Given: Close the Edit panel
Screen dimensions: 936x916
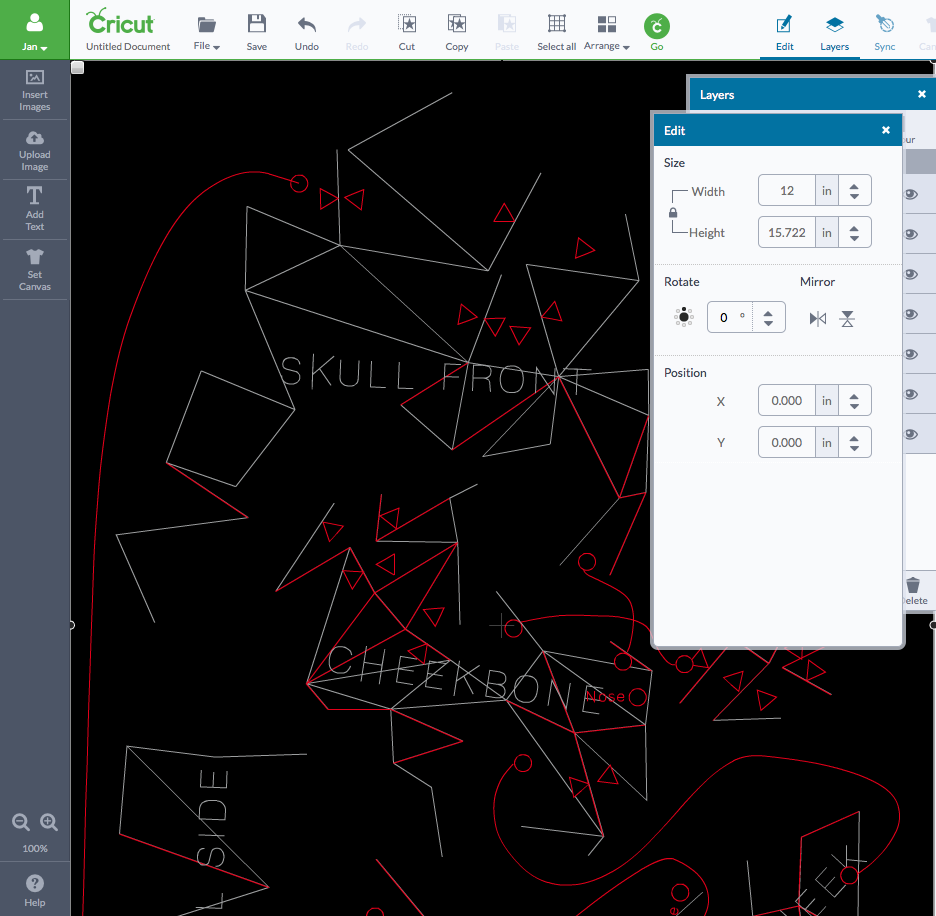Looking at the screenshot, I should (x=886, y=130).
